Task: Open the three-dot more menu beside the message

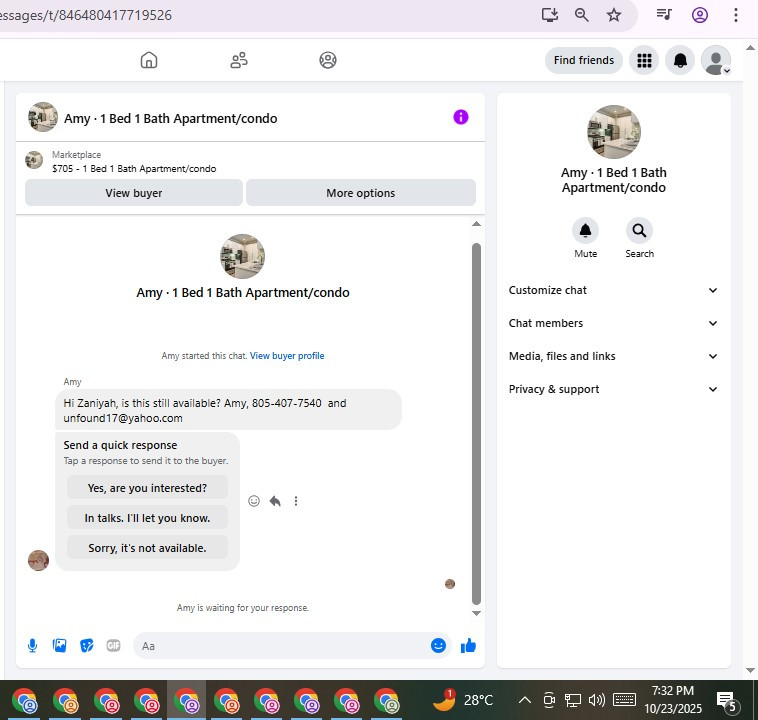Action: coord(296,501)
